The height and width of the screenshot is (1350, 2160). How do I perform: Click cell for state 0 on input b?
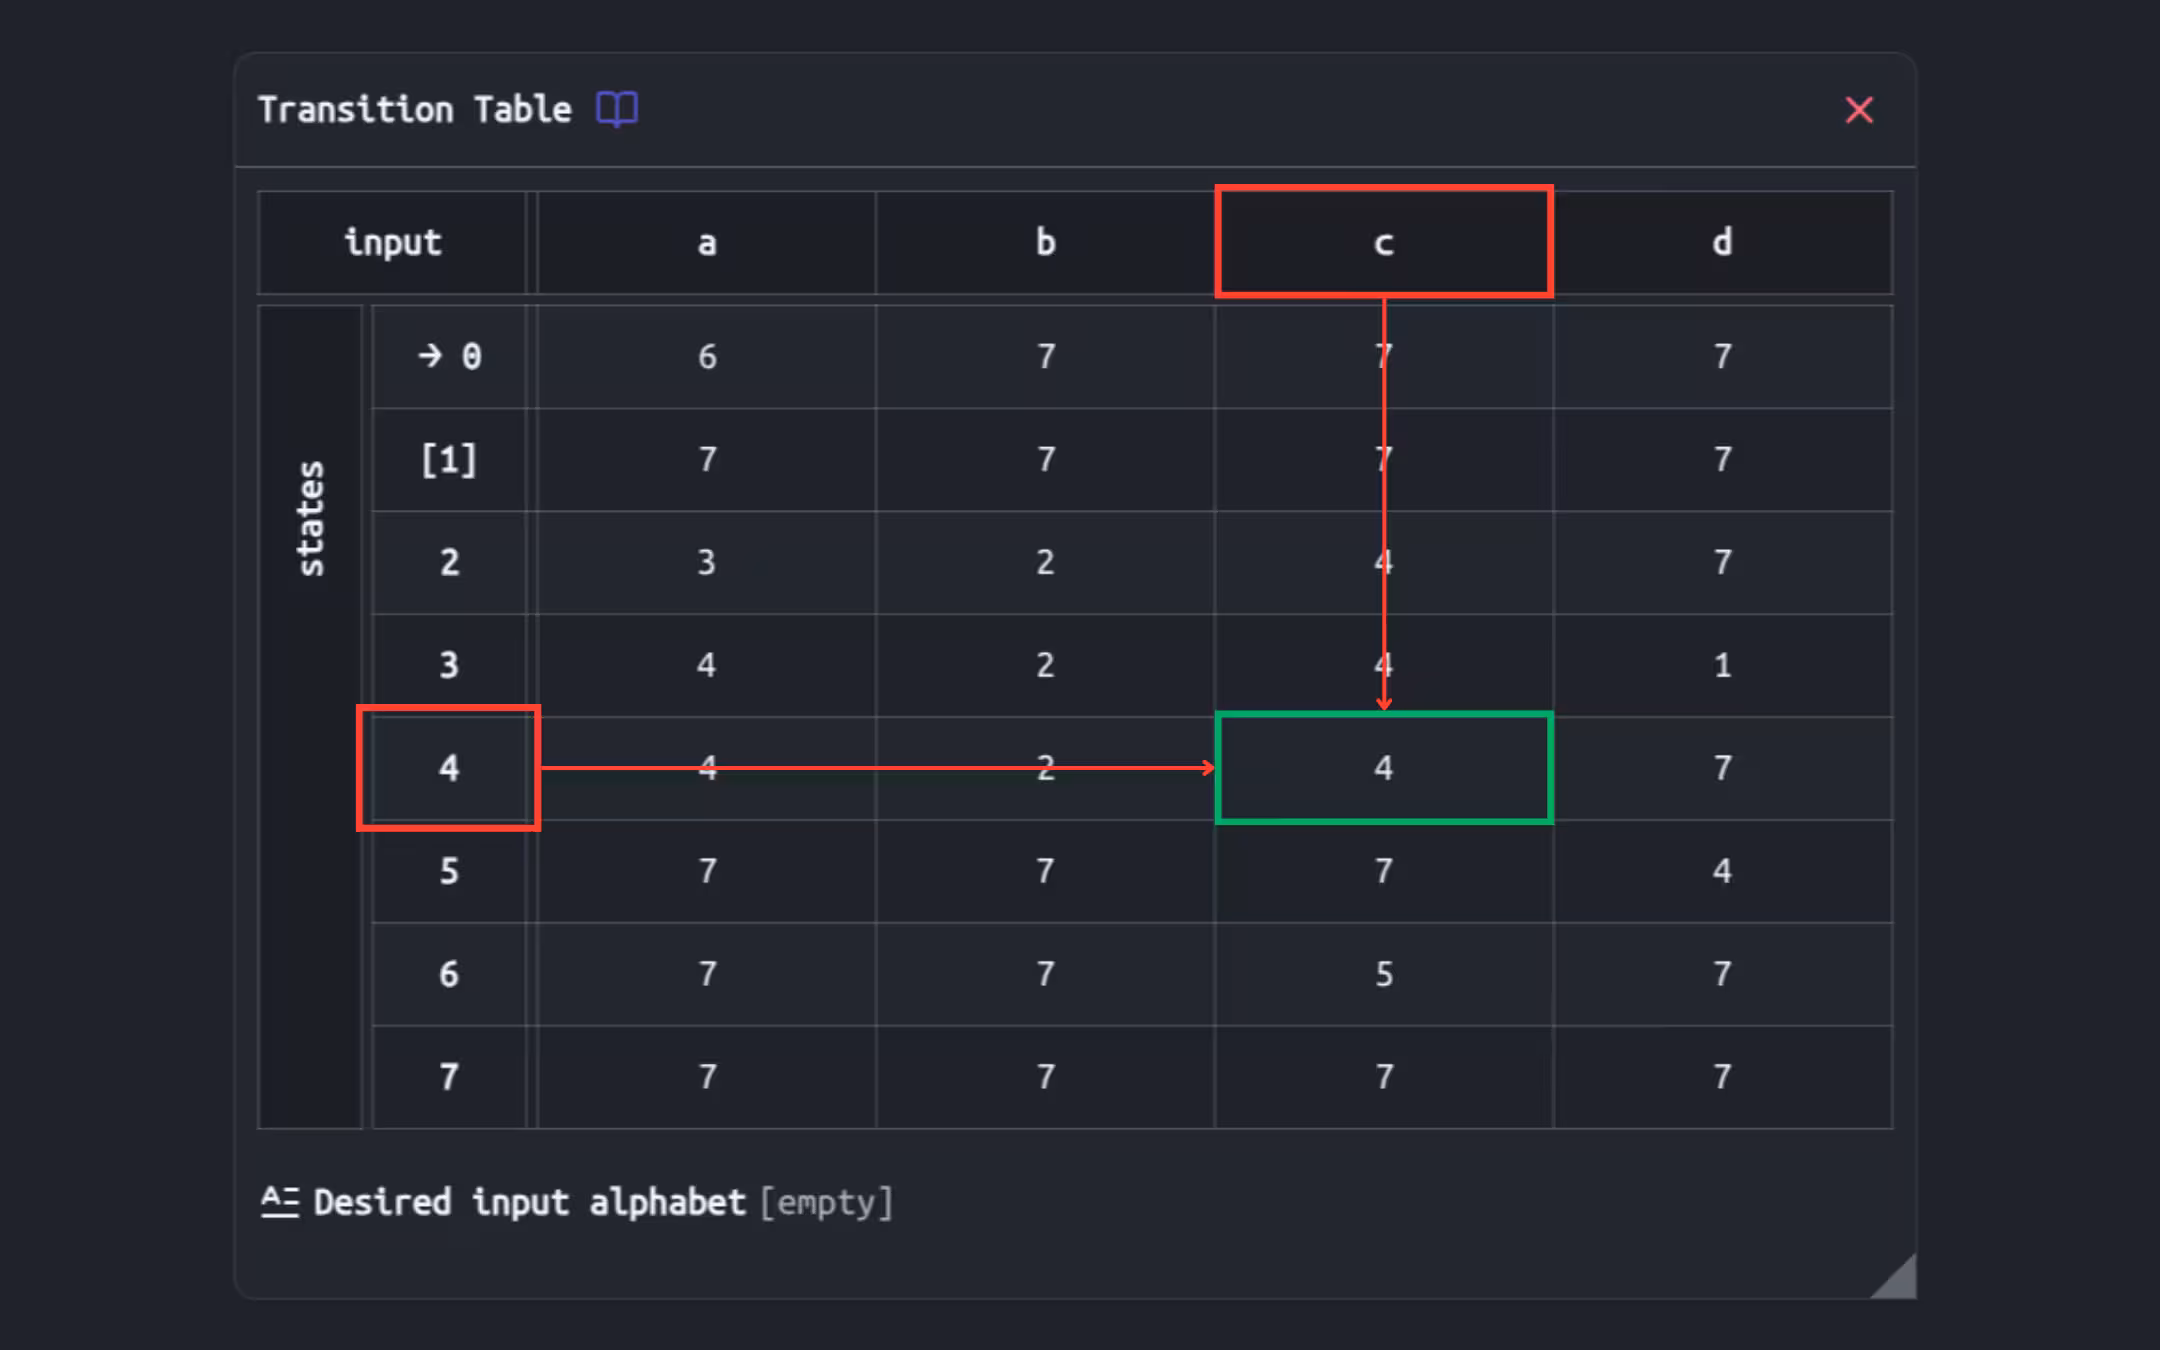tap(1045, 356)
